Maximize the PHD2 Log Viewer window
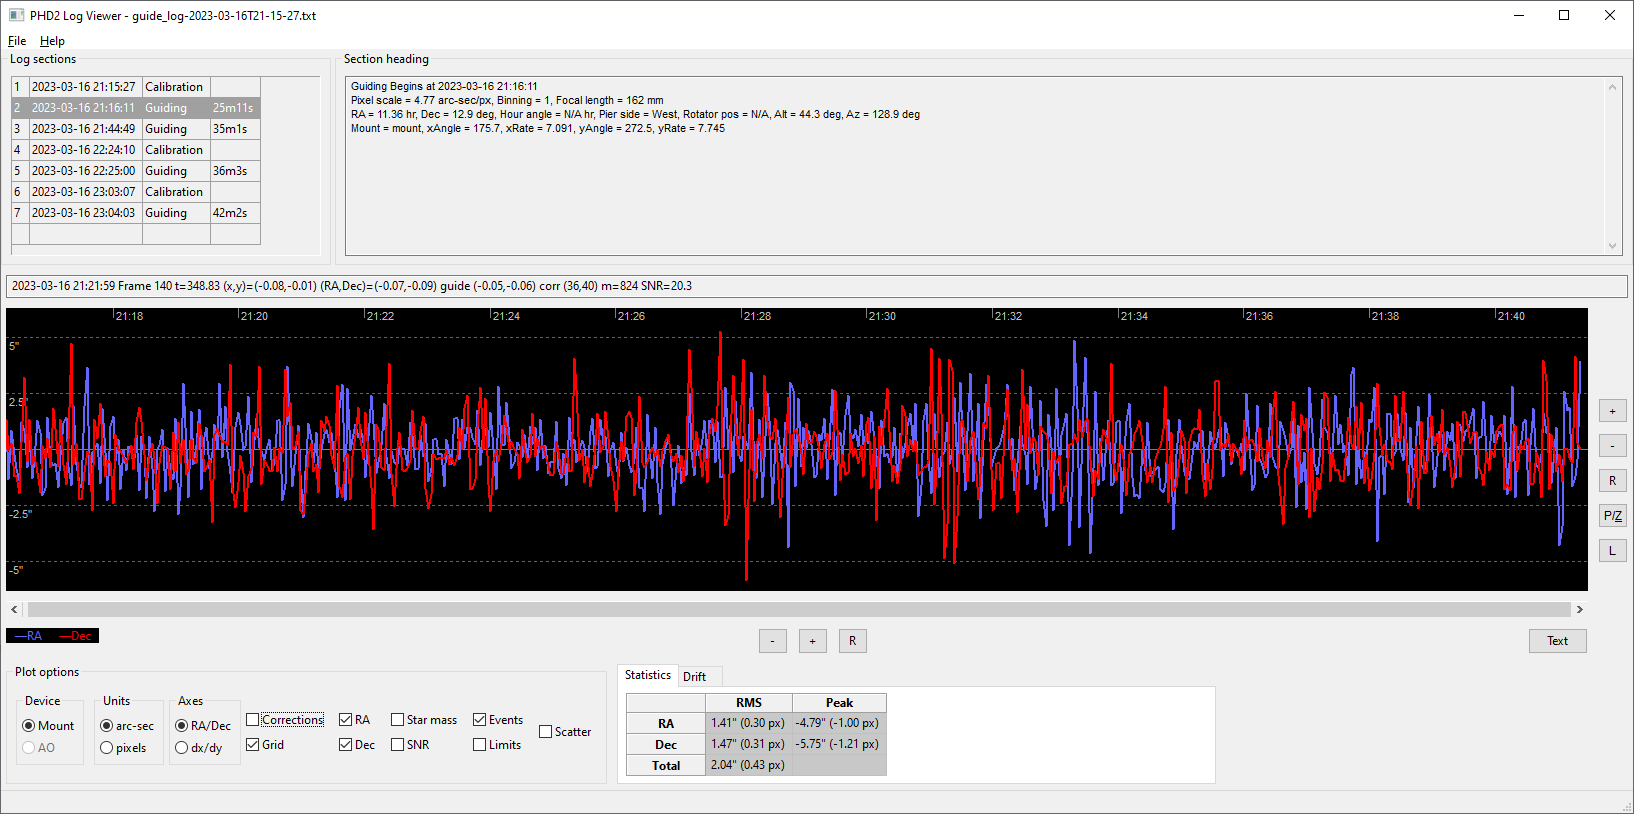 click(x=1564, y=15)
